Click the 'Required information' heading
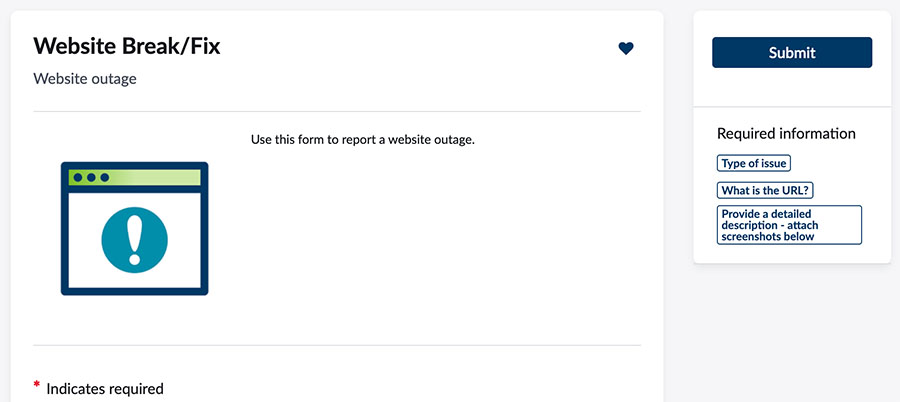Viewport: 900px width, 402px height. (x=786, y=134)
